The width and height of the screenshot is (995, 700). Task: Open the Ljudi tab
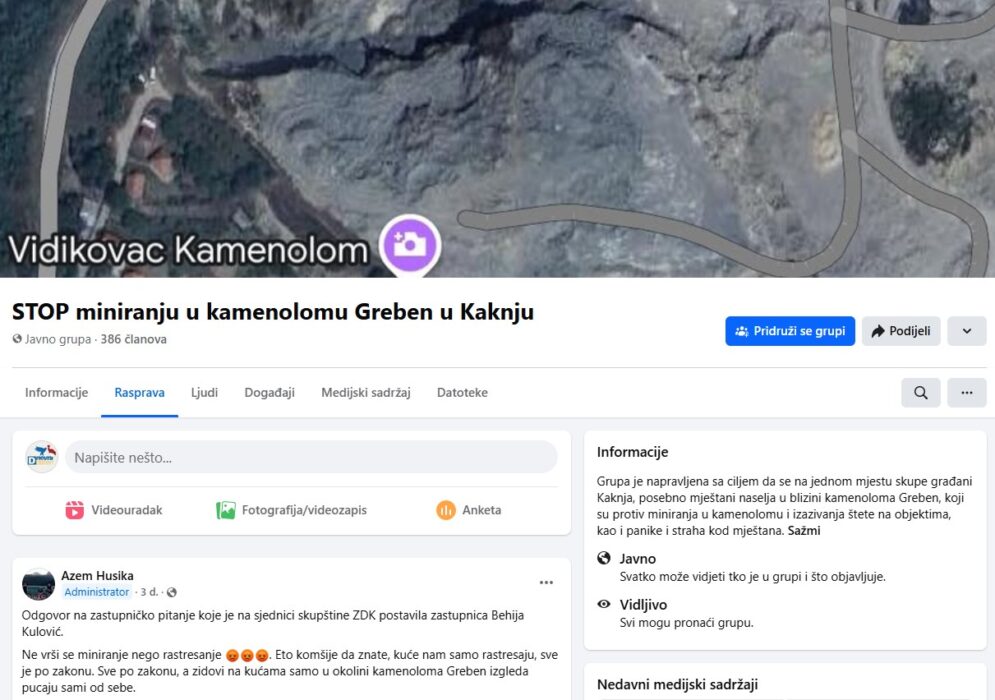tap(204, 392)
